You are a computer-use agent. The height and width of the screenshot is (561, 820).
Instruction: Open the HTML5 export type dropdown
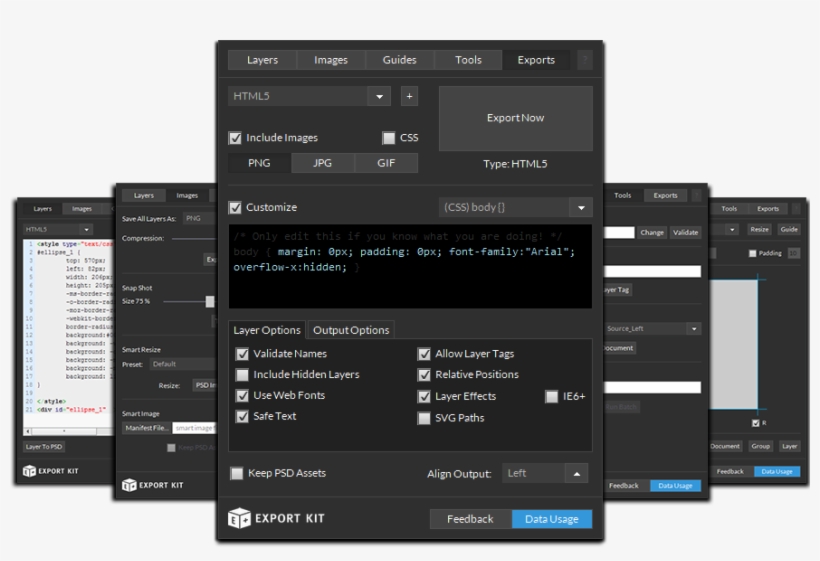(309, 96)
